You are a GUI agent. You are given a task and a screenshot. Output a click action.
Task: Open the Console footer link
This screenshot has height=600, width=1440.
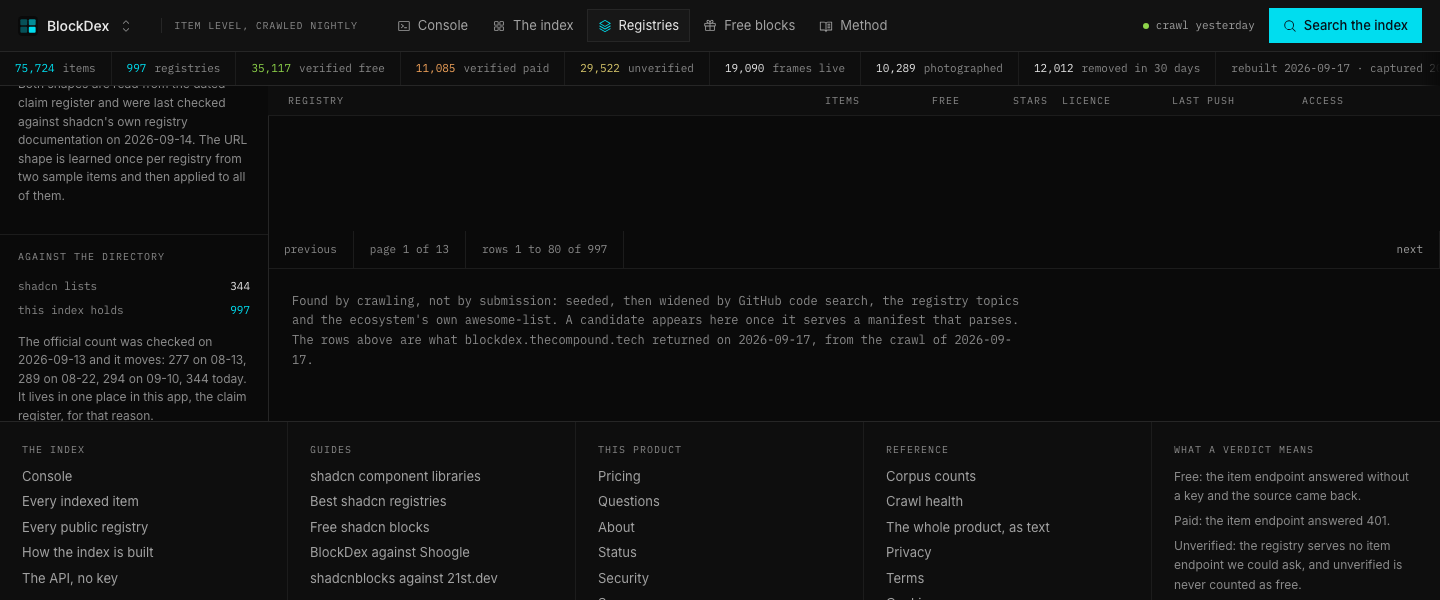47,477
